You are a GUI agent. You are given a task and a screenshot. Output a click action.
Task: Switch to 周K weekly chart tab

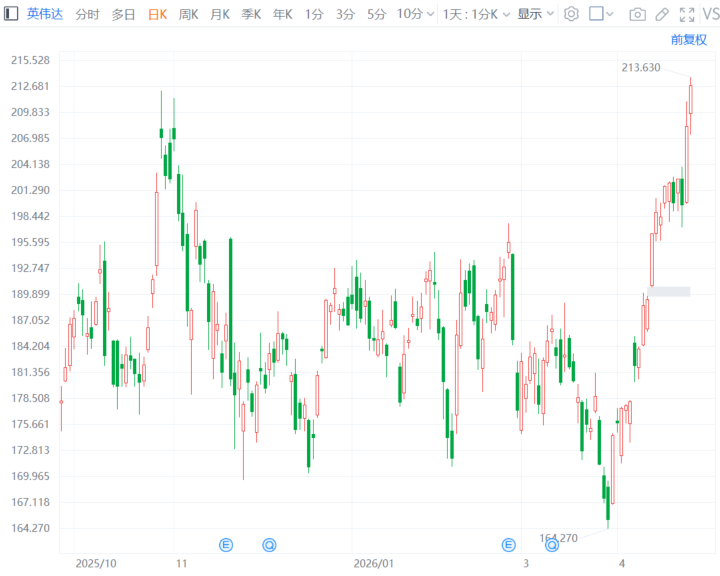click(188, 14)
